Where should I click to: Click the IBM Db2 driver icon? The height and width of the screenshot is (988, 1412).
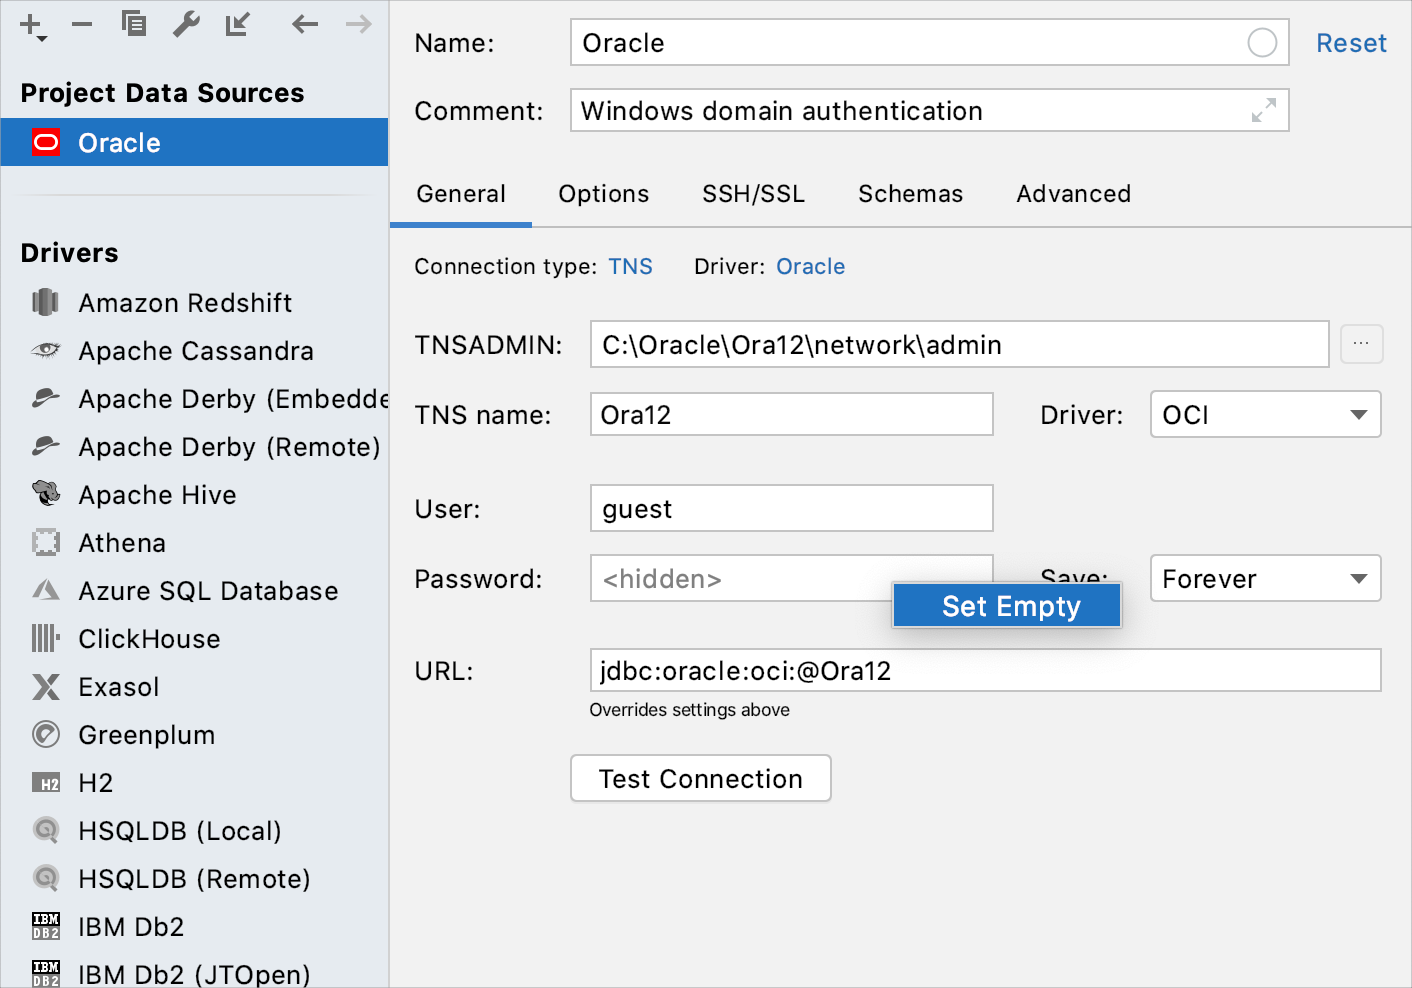tap(45, 926)
